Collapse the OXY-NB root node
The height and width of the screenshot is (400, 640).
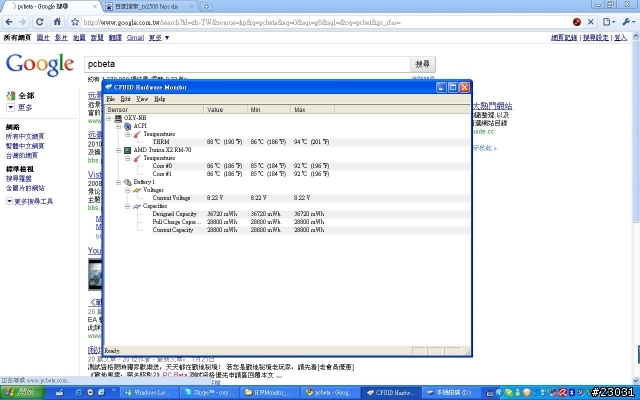109,118
